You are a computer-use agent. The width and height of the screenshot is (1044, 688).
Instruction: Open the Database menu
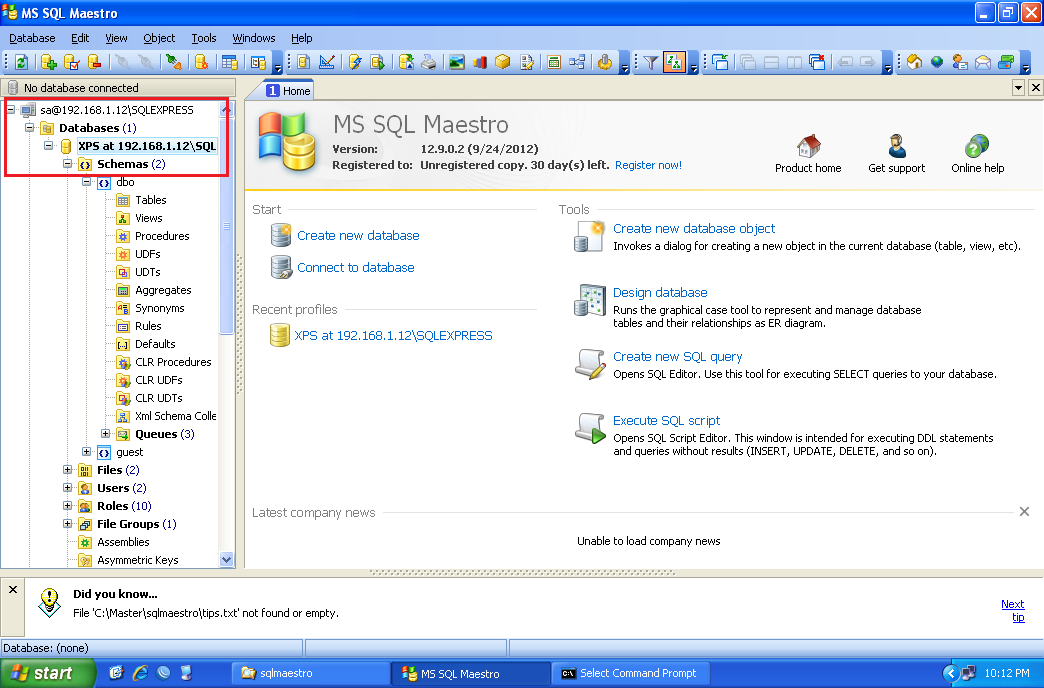pyautogui.click(x=32, y=38)
